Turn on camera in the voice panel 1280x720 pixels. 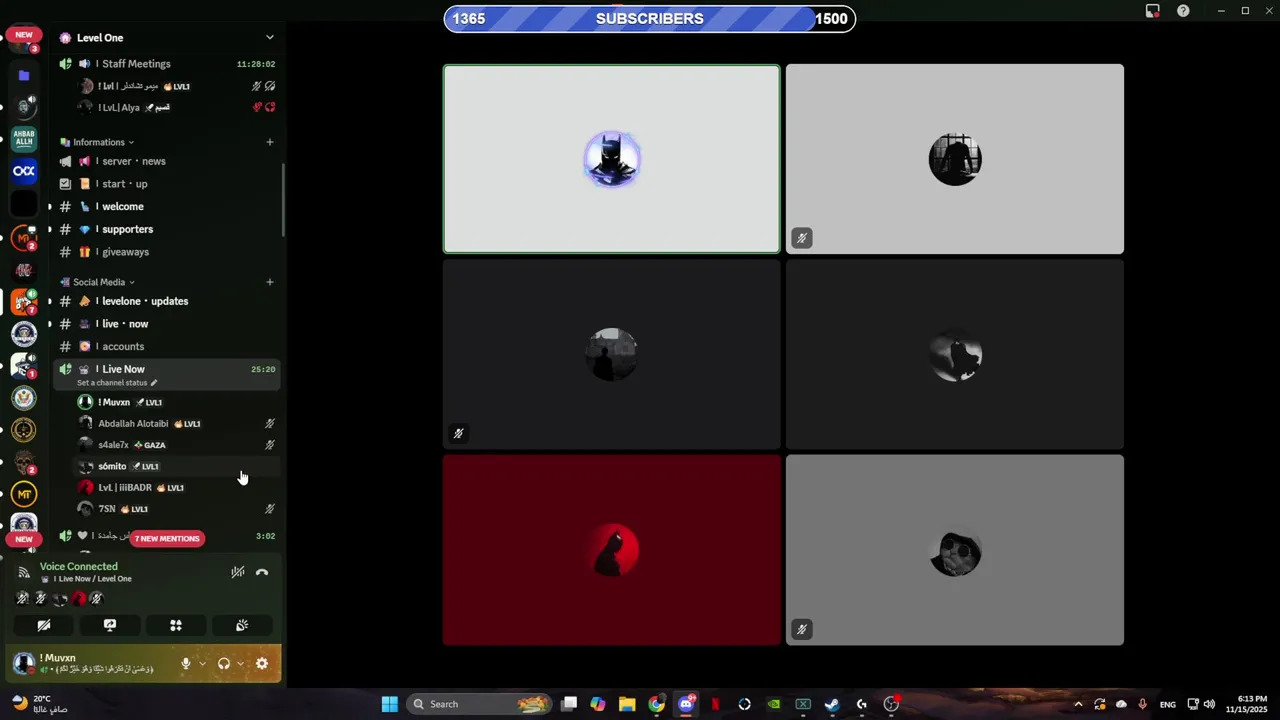[x=44, y=625]
